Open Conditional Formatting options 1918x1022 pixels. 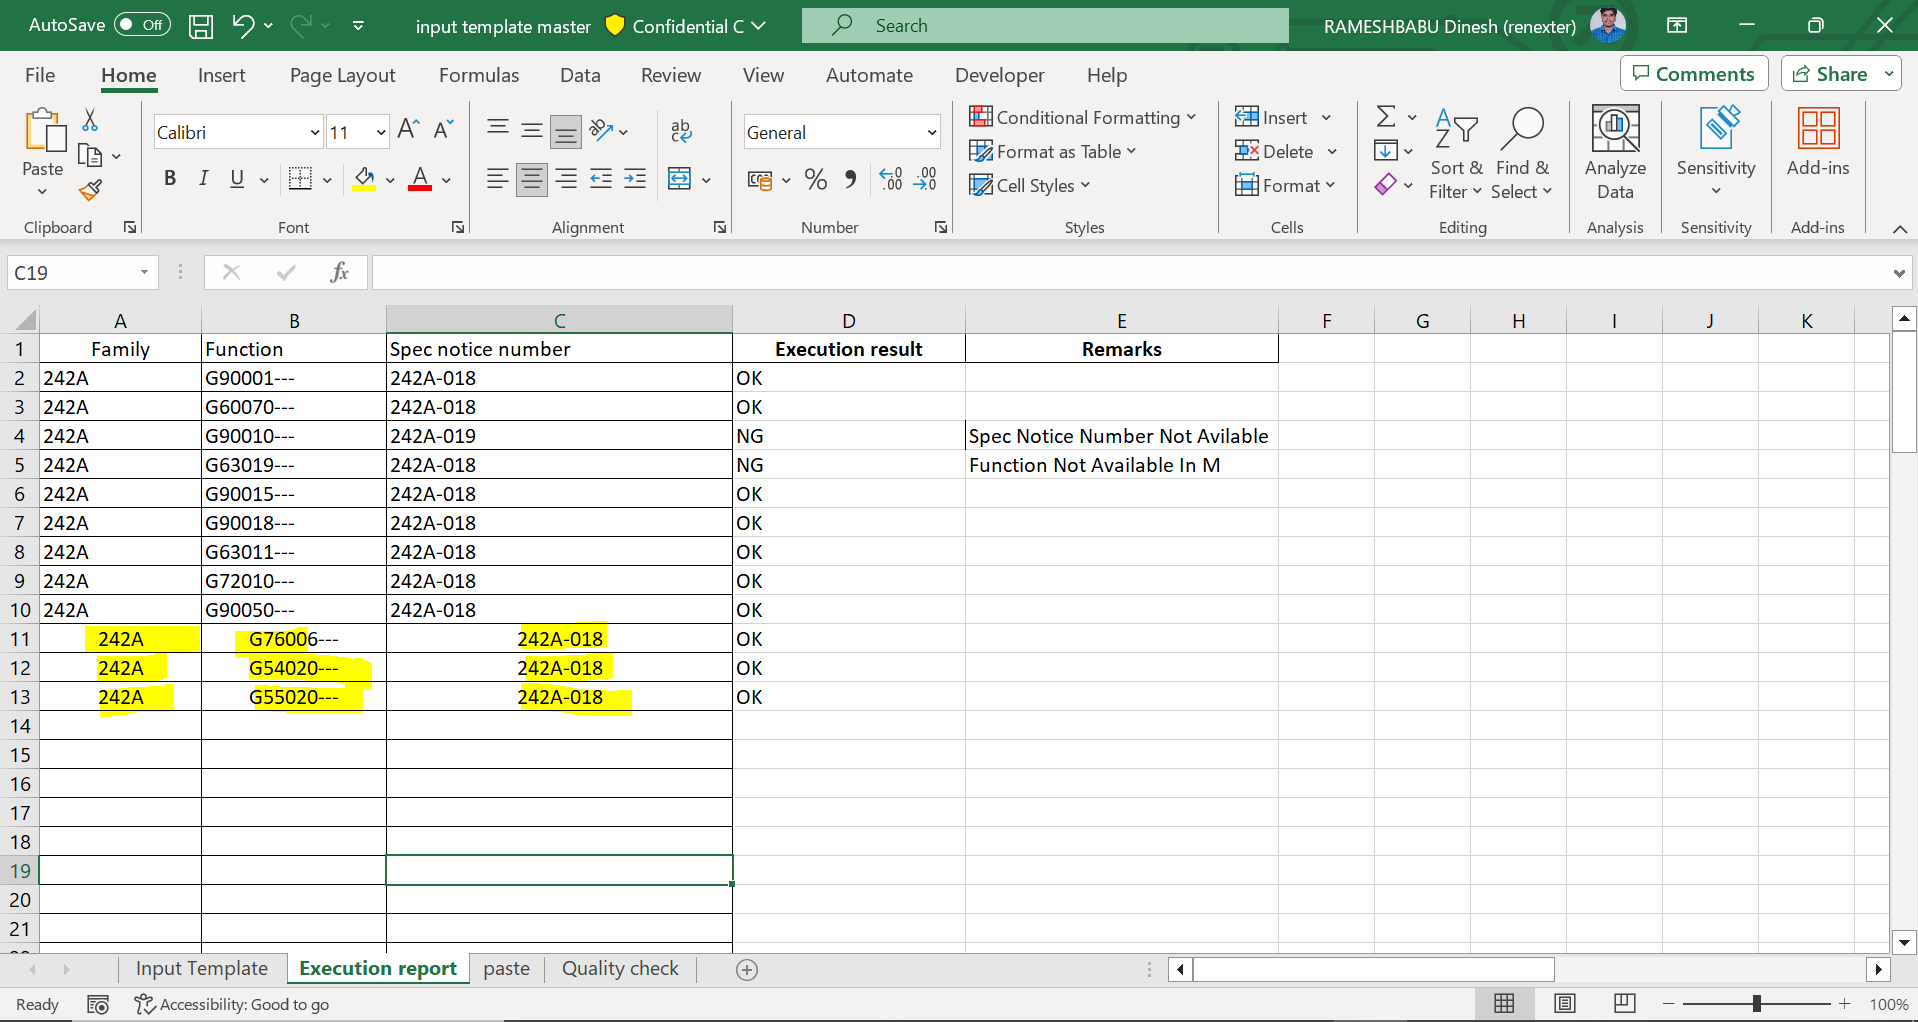(1083, 117)
